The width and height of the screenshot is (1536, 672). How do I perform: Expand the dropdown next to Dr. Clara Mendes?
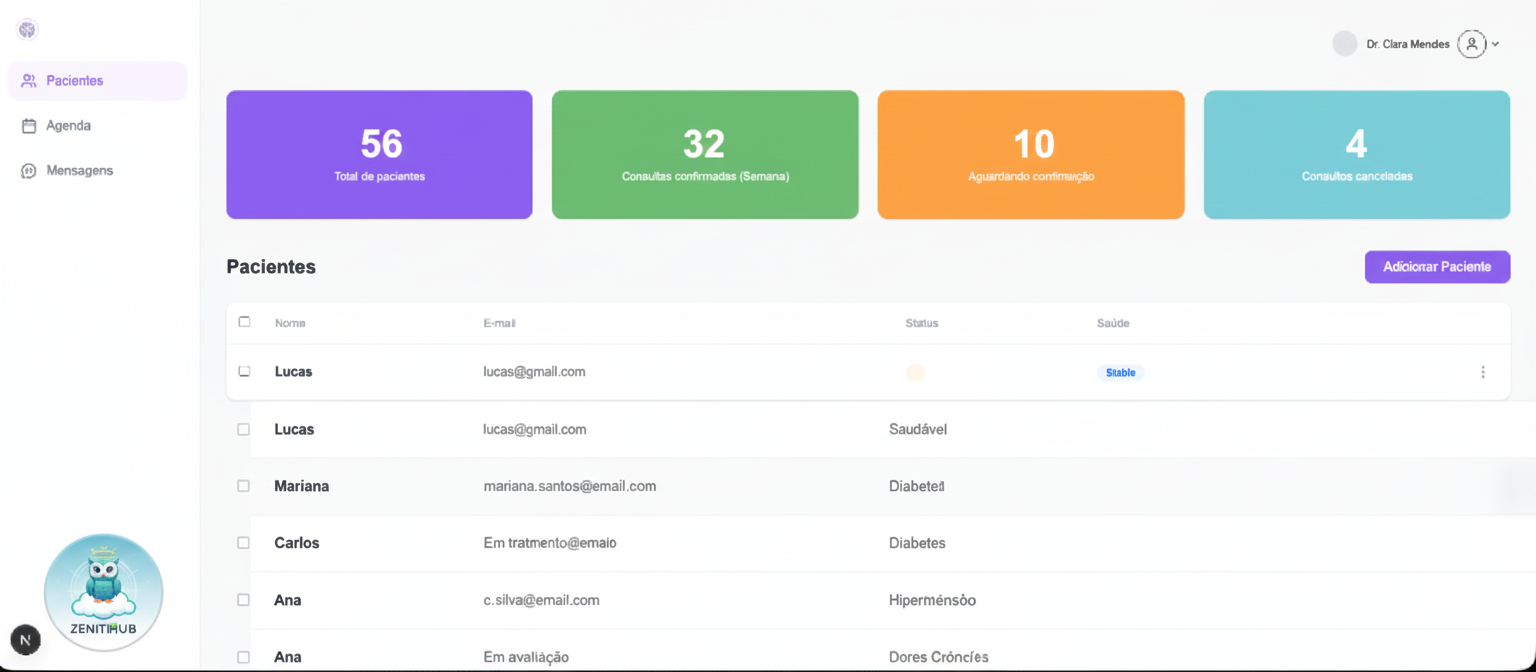(x=1494, y=43)
